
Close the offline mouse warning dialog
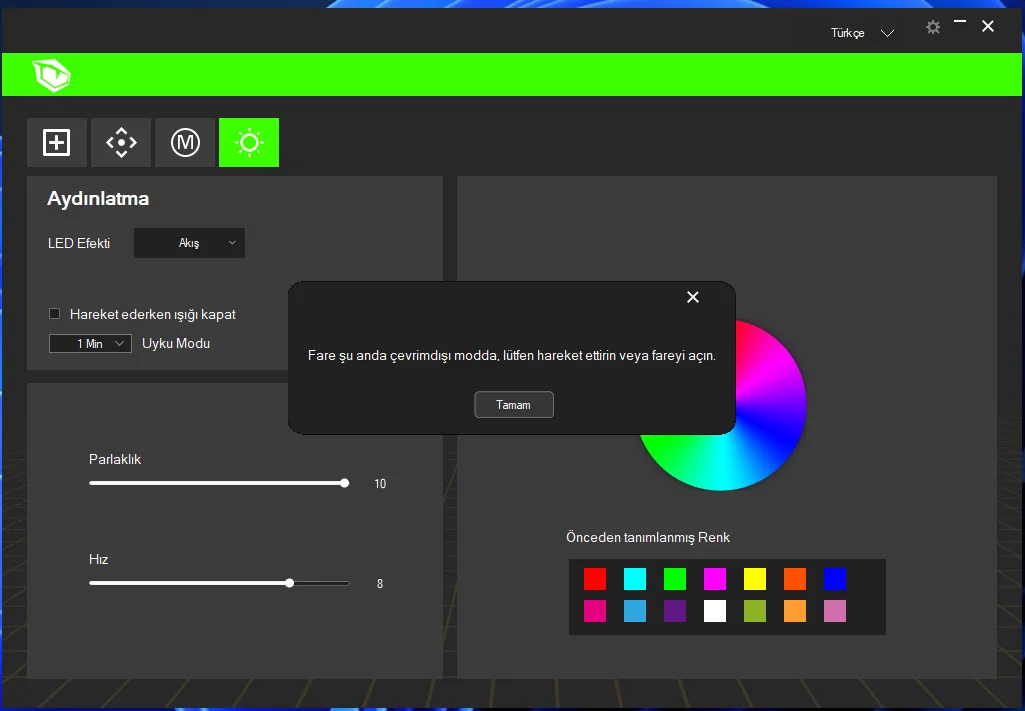693,297
